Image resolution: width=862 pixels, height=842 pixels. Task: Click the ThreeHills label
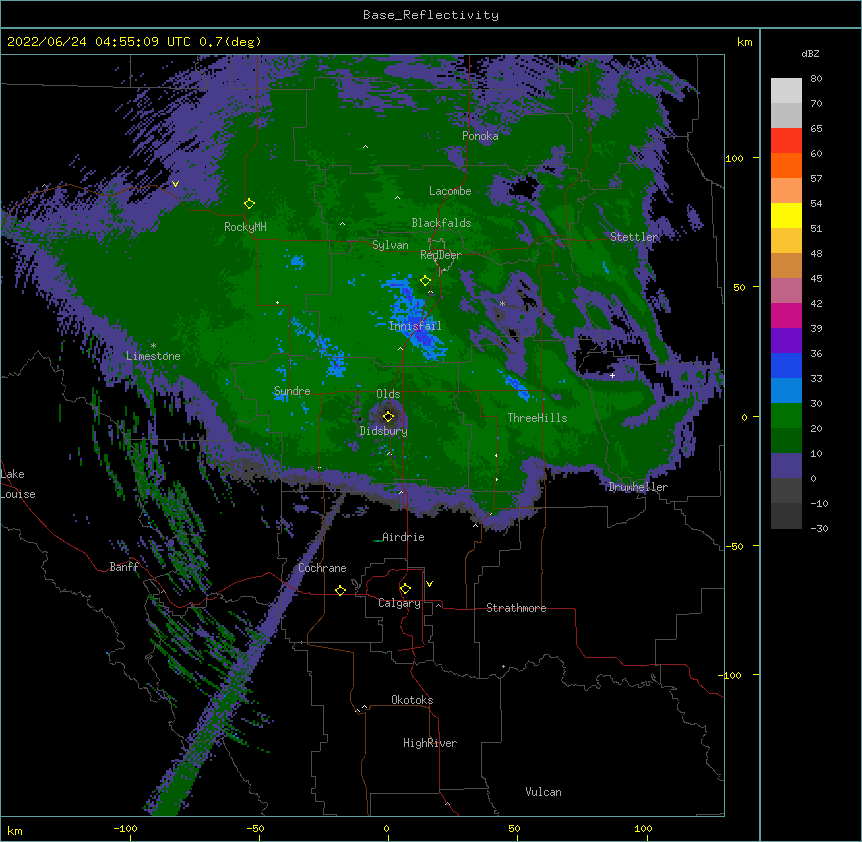point(537,418)
